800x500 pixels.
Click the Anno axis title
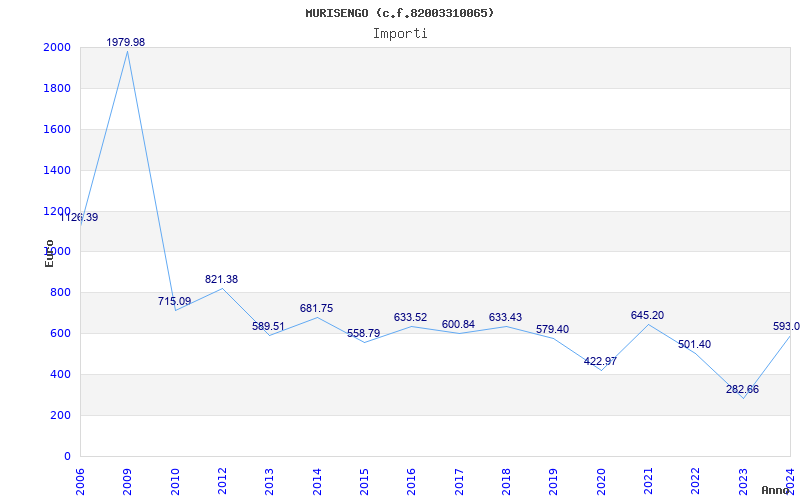[776, 490]
